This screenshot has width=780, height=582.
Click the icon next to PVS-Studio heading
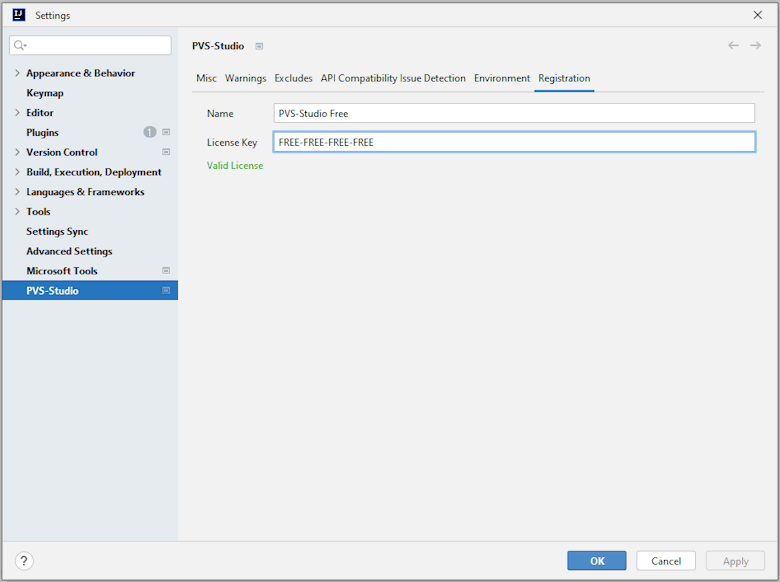pyautogui.click(x=259, y=46)
